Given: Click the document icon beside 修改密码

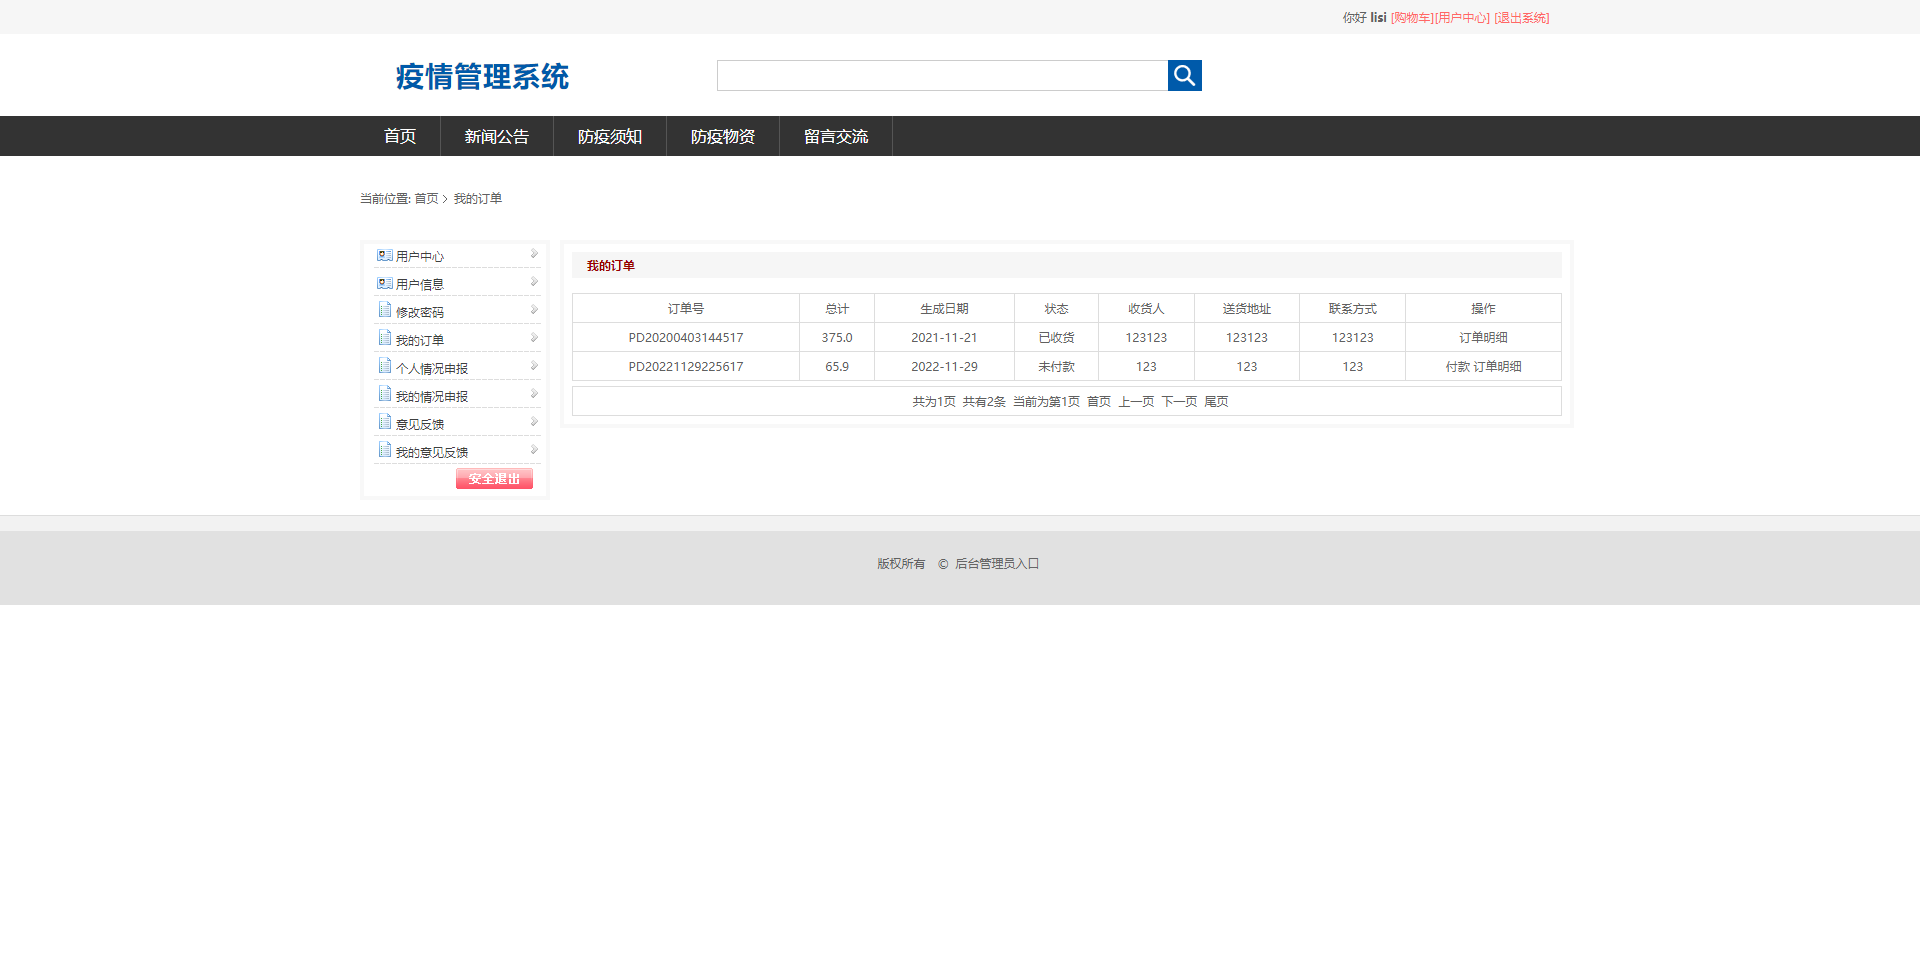Looking at the screenshot, I should pyautogui.click(x=384, y=310).
